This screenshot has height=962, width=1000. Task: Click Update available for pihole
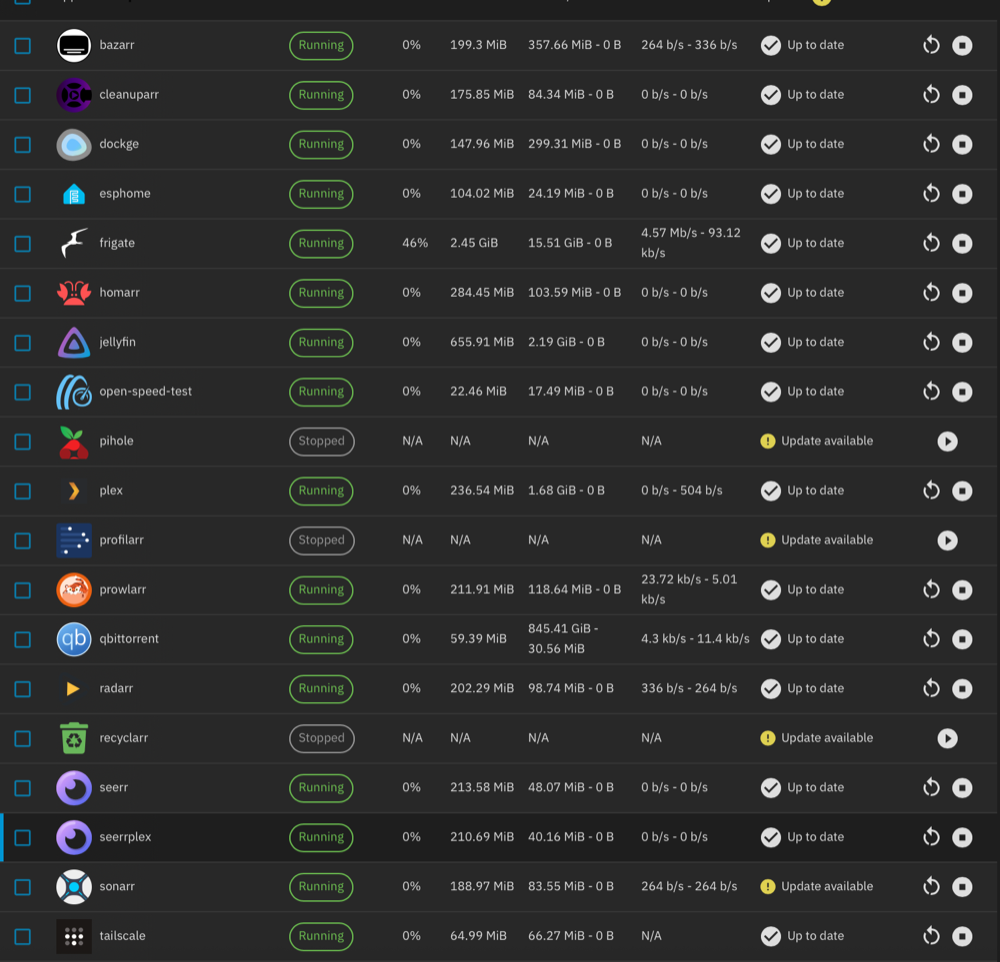click(x=817, y=441)
